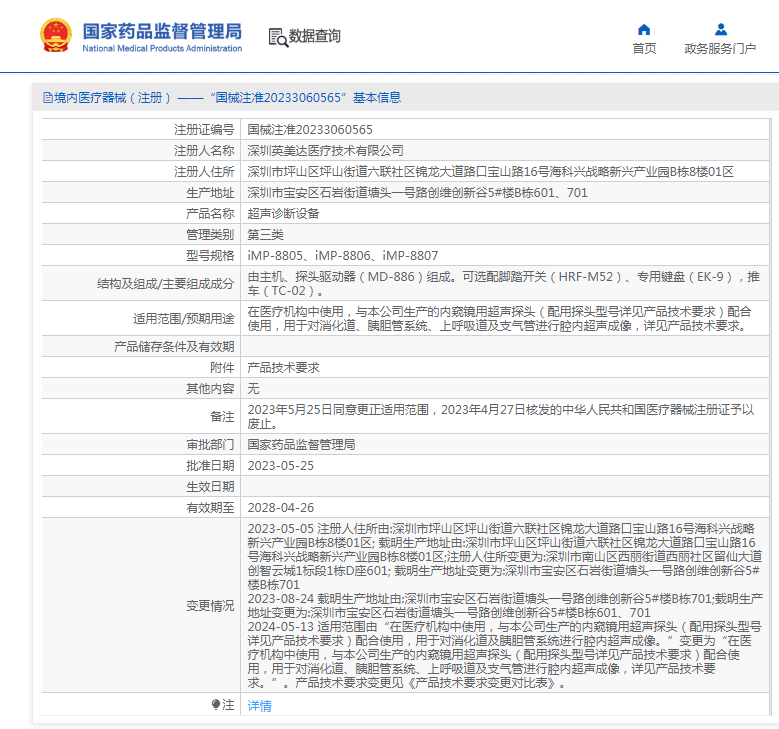The width and height of the screenshot is (779, 729).
Task: Click the 注册证编号 row label
Action: (x=204, y=130)
